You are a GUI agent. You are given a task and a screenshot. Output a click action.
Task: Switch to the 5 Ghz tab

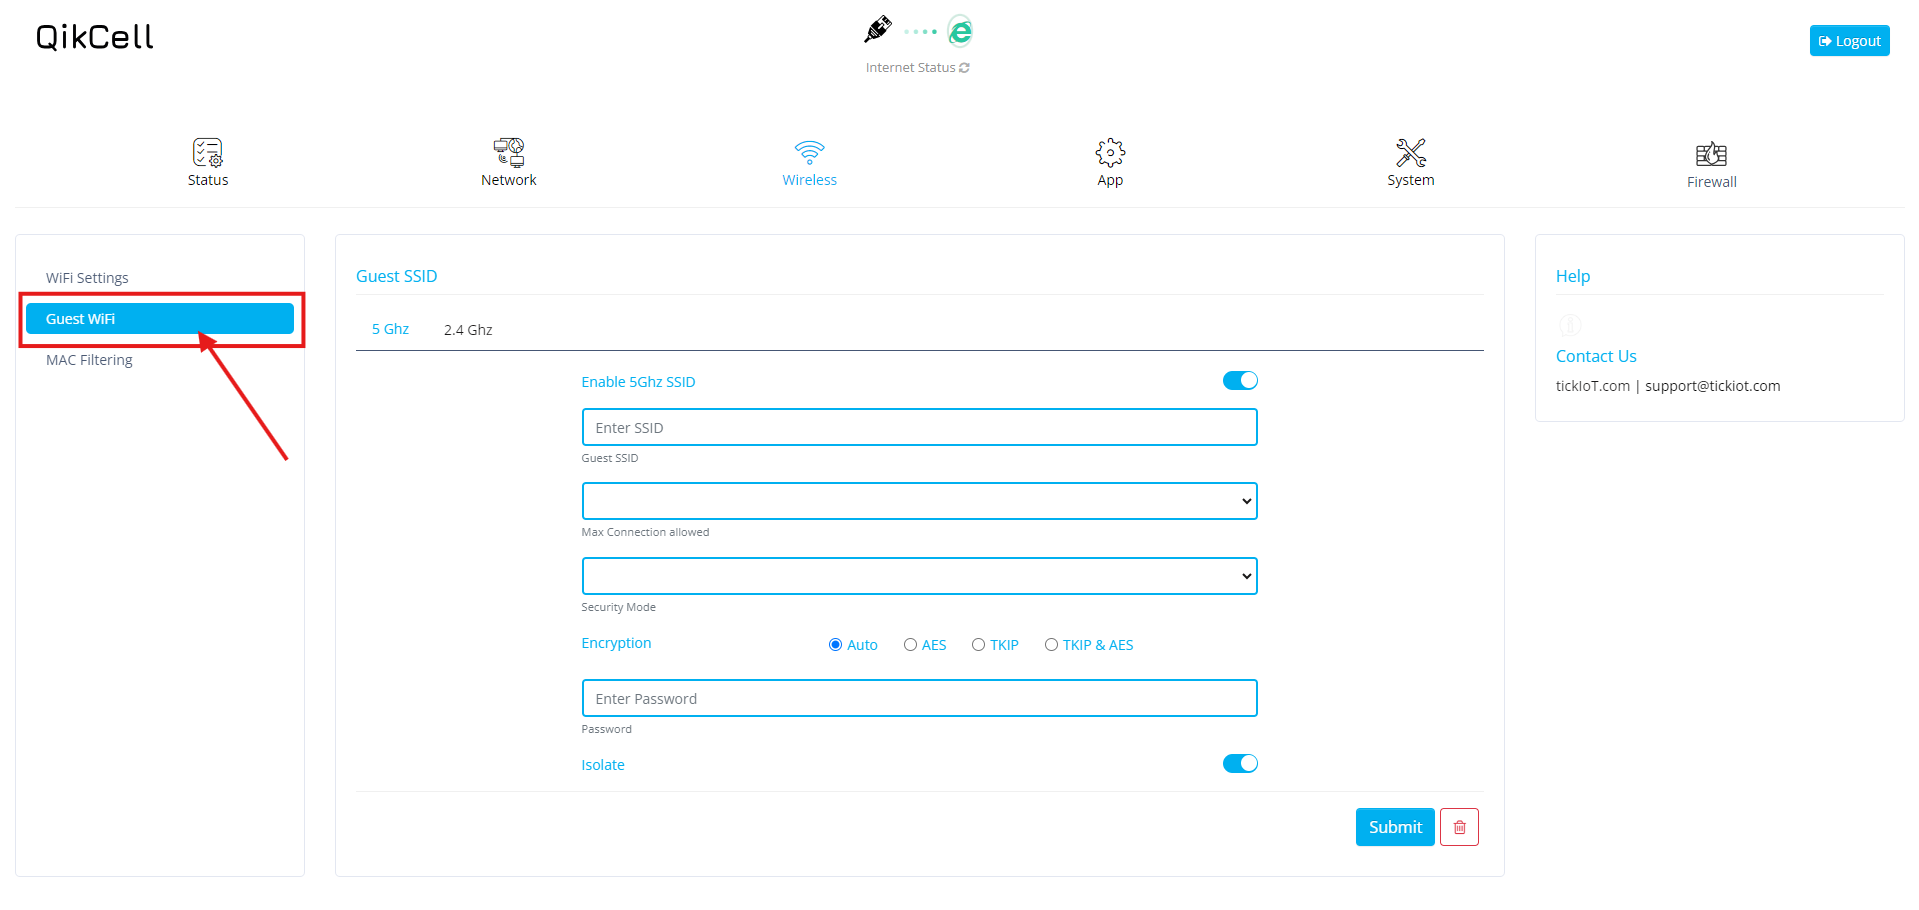tap(390, 329)
